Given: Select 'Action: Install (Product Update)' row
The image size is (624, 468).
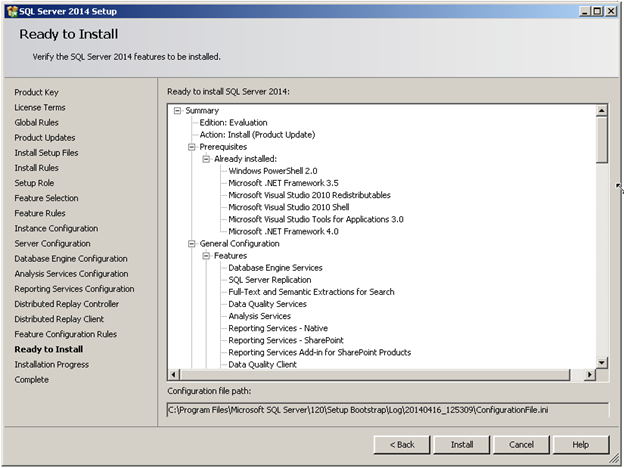Looking at the screenshot, I should [x=257, y=135].
